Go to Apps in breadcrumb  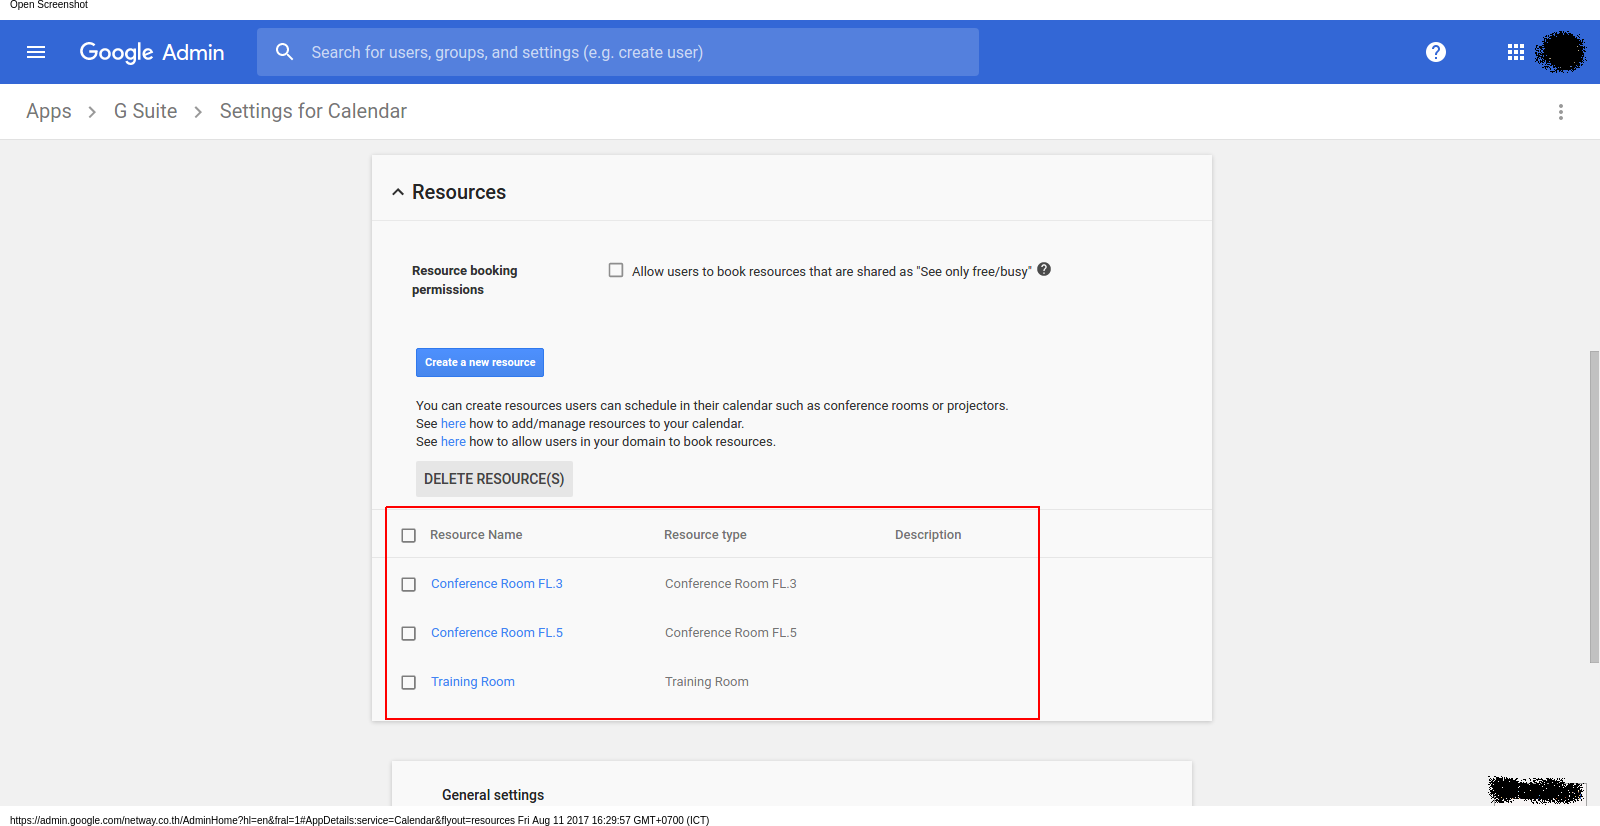click(x=49, y=112)
